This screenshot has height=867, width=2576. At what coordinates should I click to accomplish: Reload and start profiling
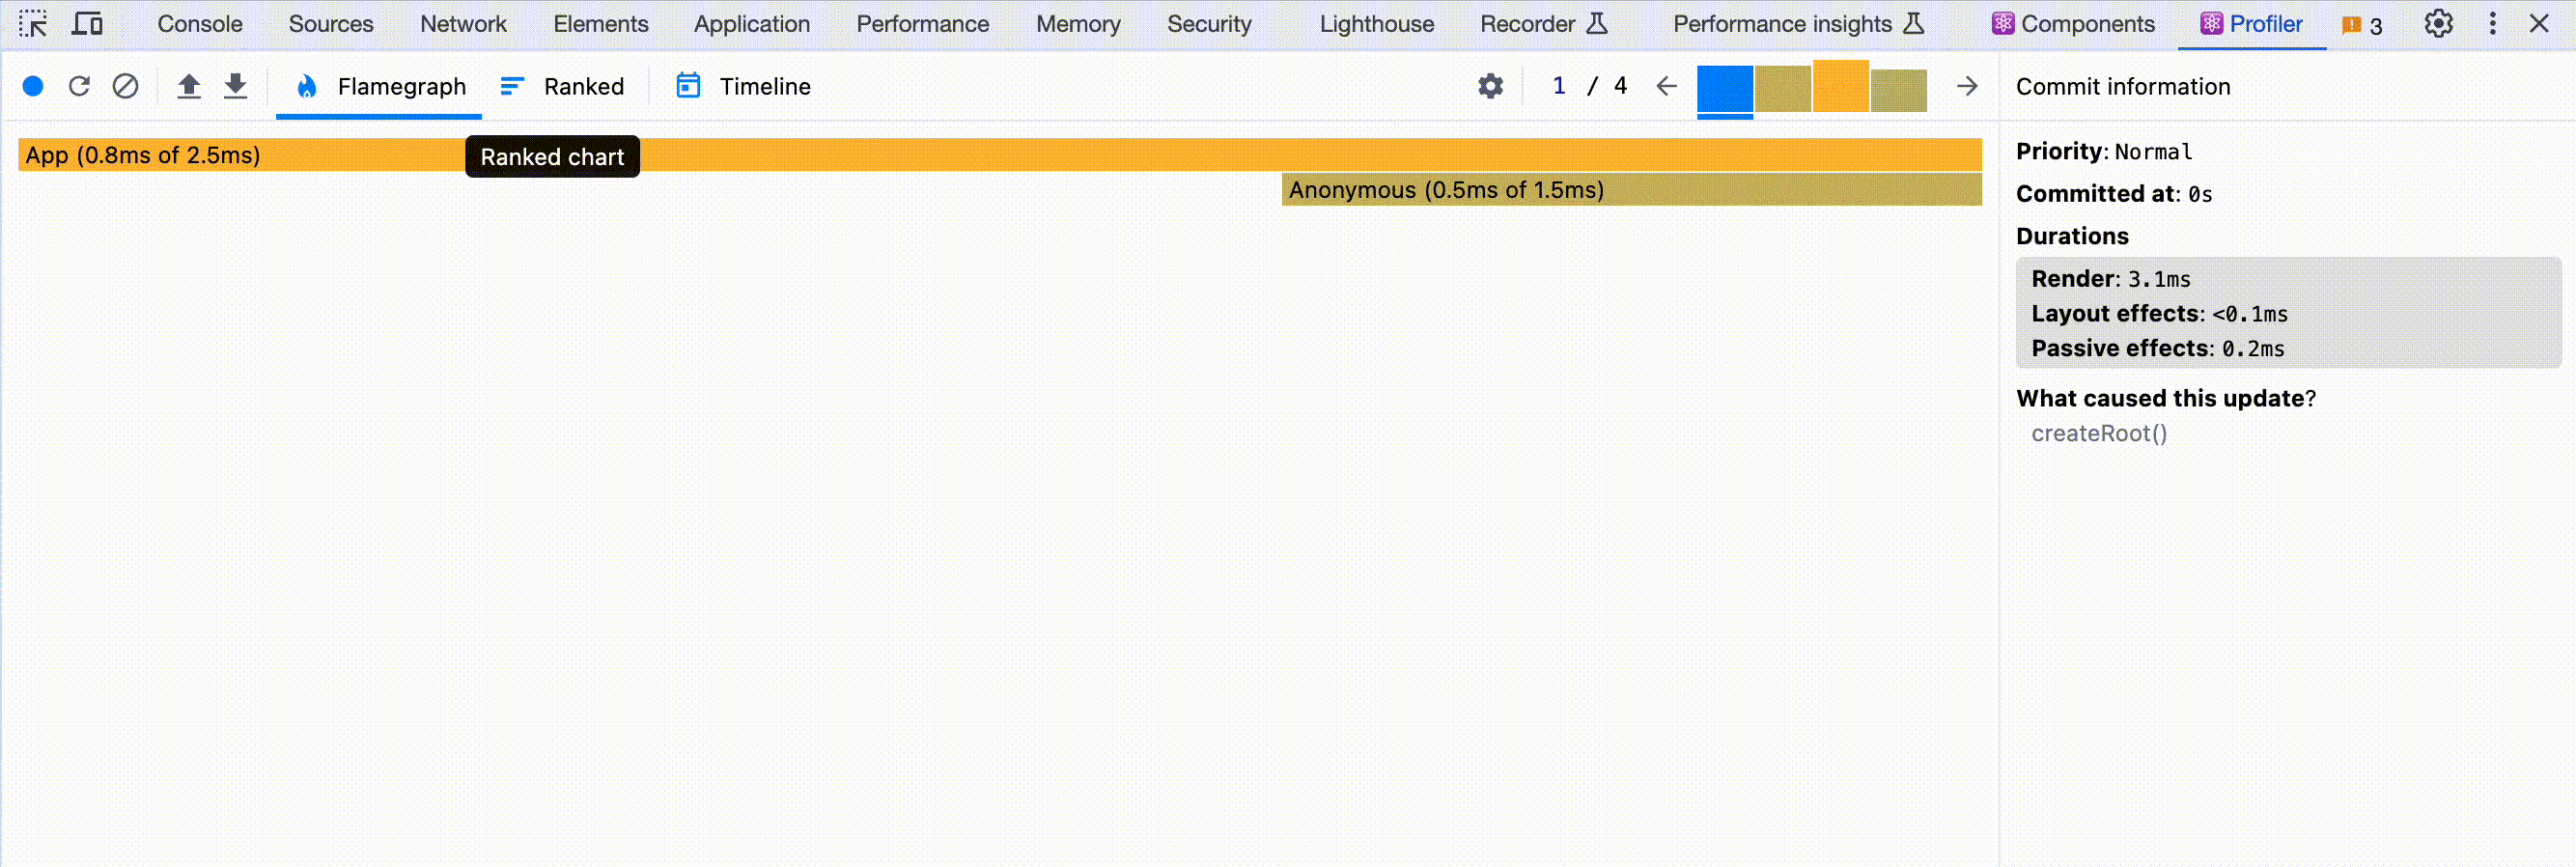[x=79, y=87]
